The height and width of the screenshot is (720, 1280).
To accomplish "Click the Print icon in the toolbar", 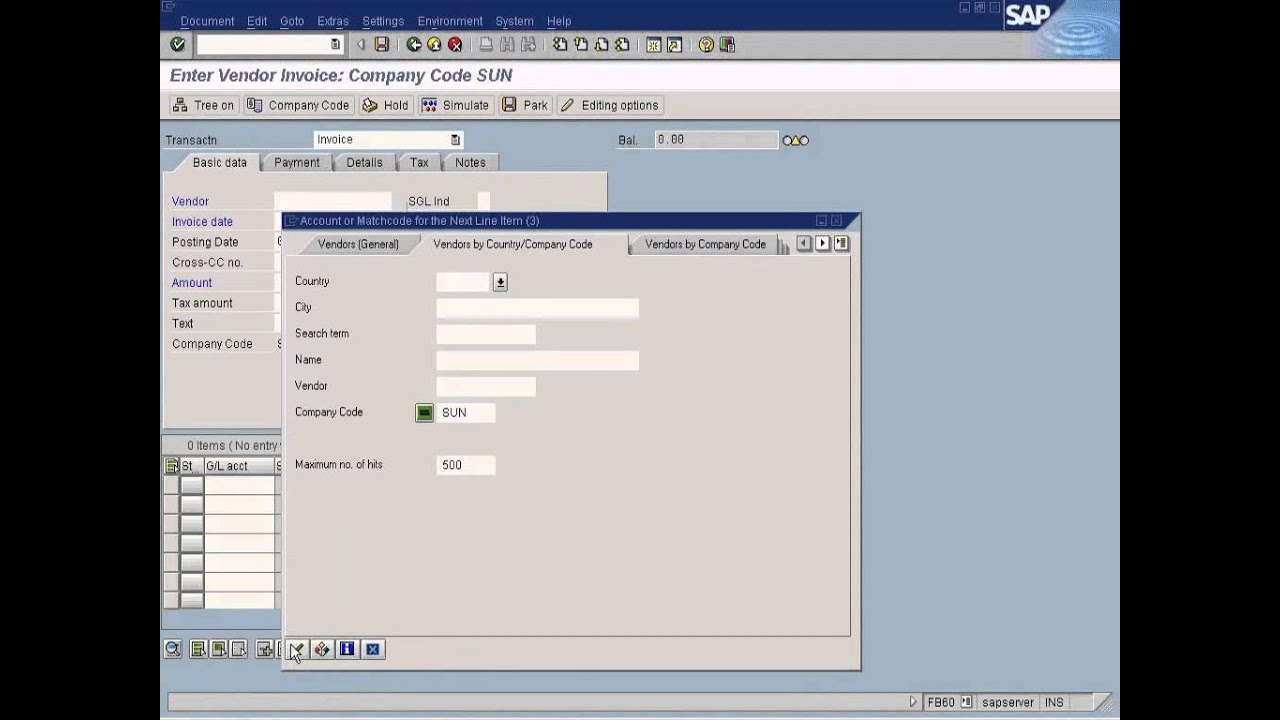I will coord(486,45).
